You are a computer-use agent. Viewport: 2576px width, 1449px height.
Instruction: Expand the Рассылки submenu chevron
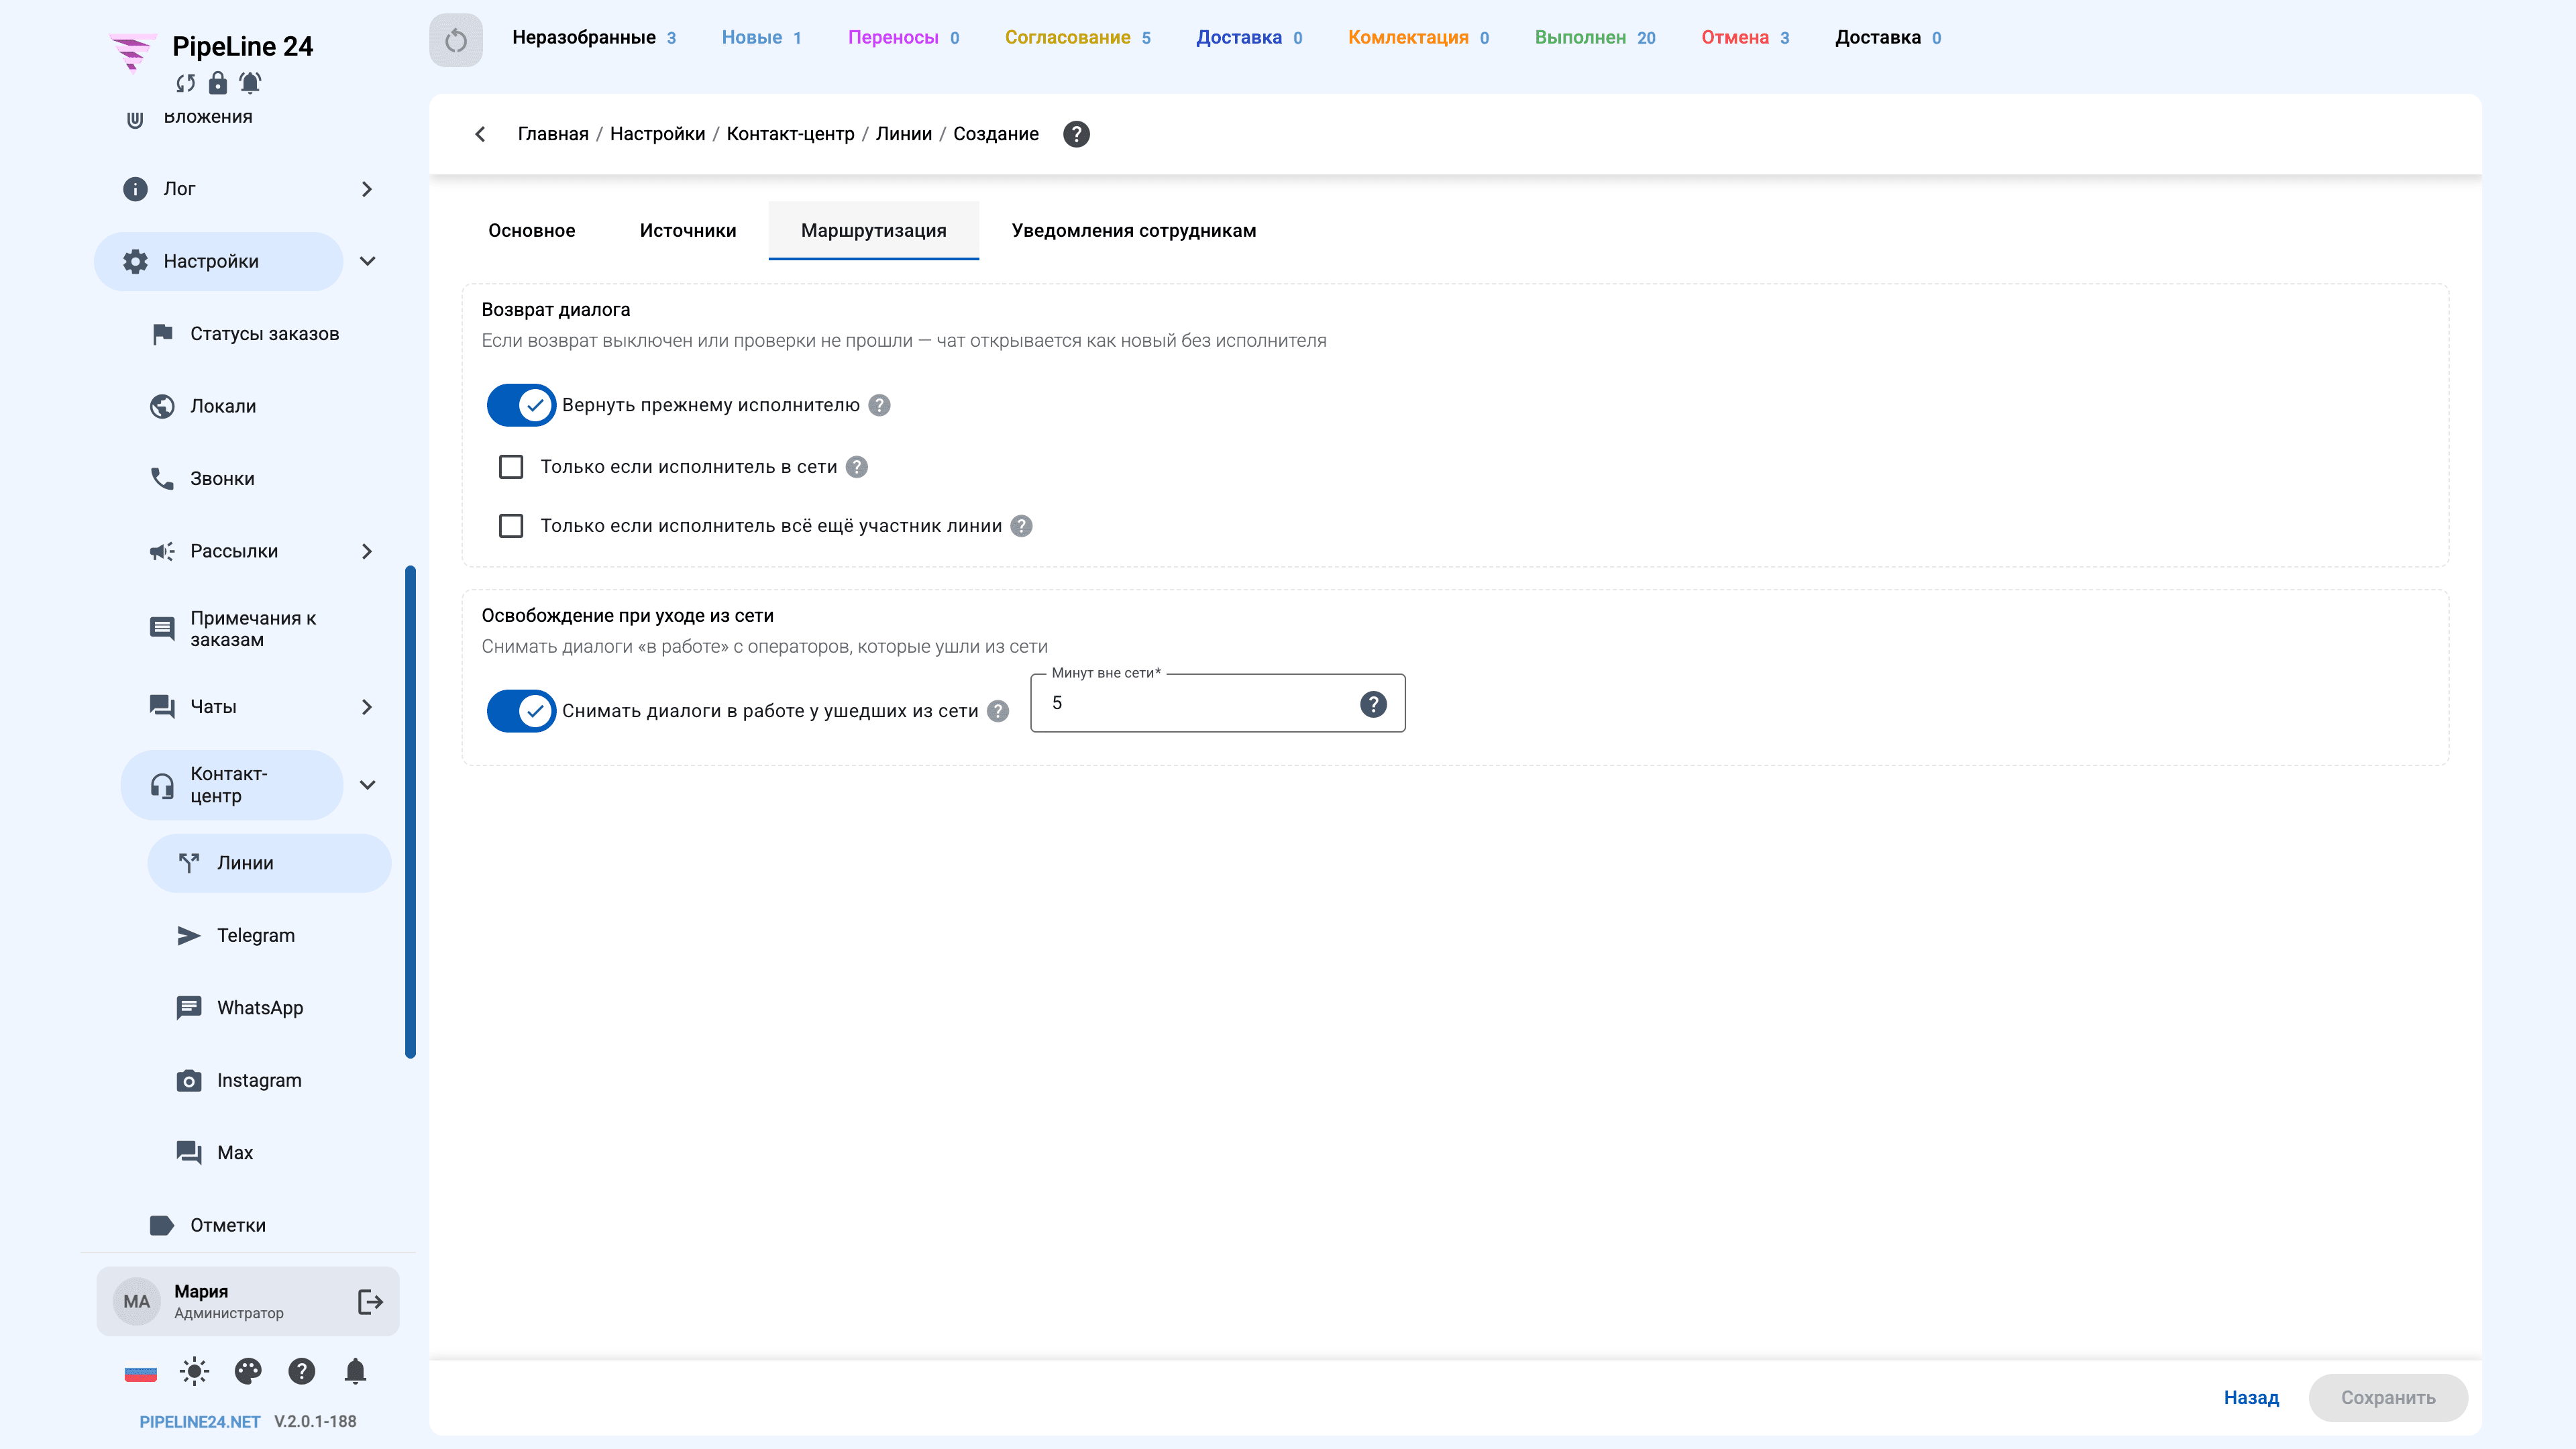(x=367, y=551)
